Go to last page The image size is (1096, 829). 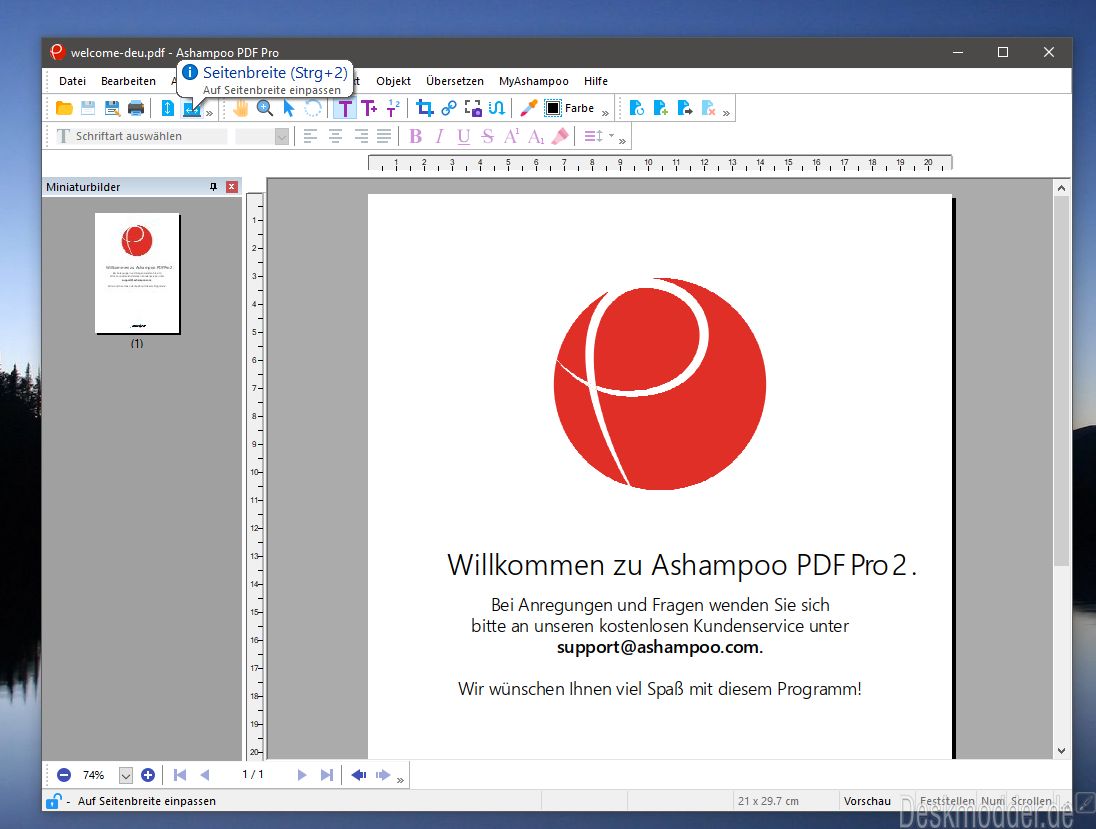click(326, 774)
